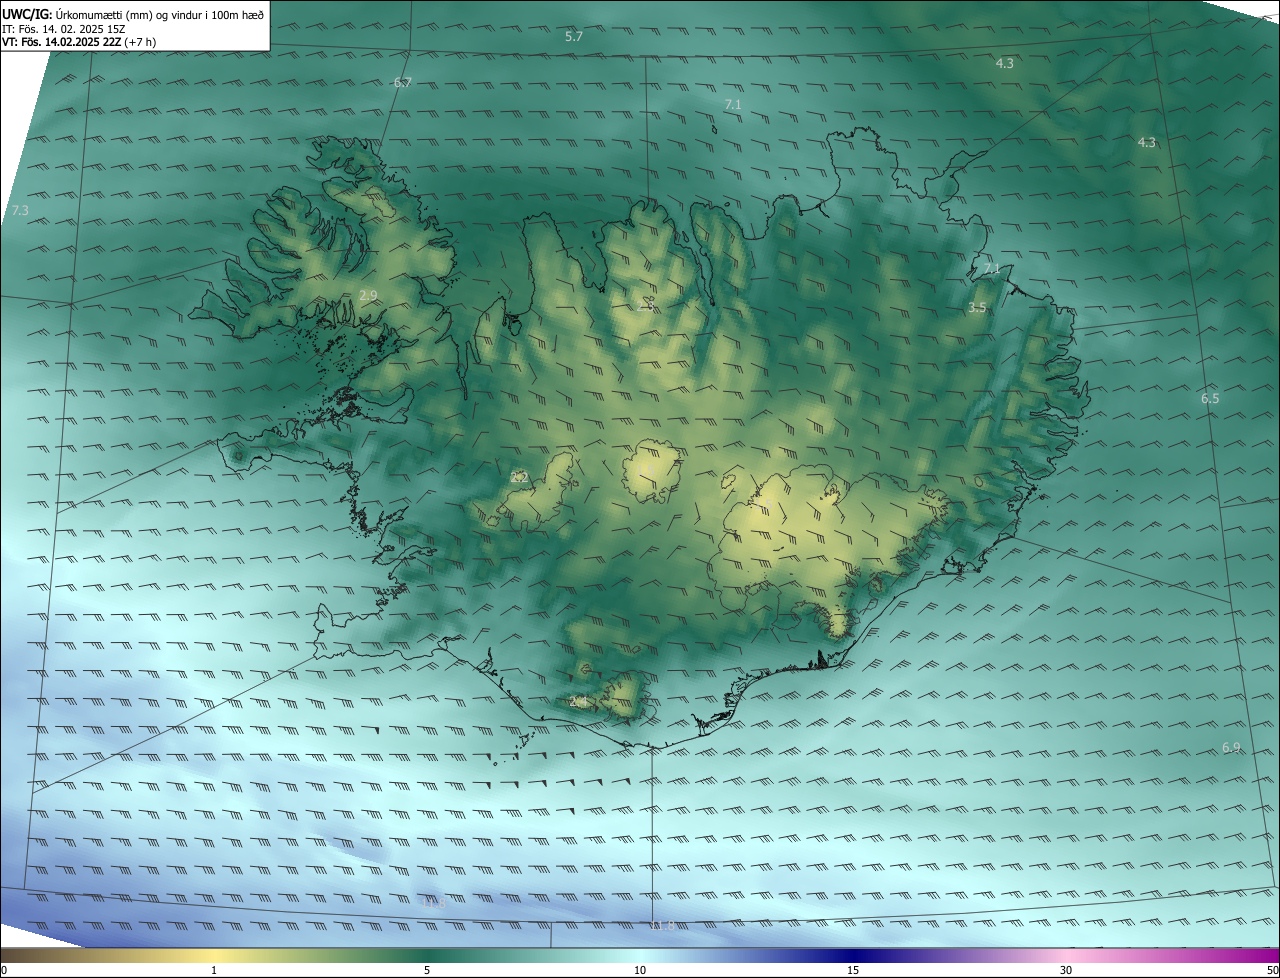Click the 6.7 value label on the map

click(402, 82)
